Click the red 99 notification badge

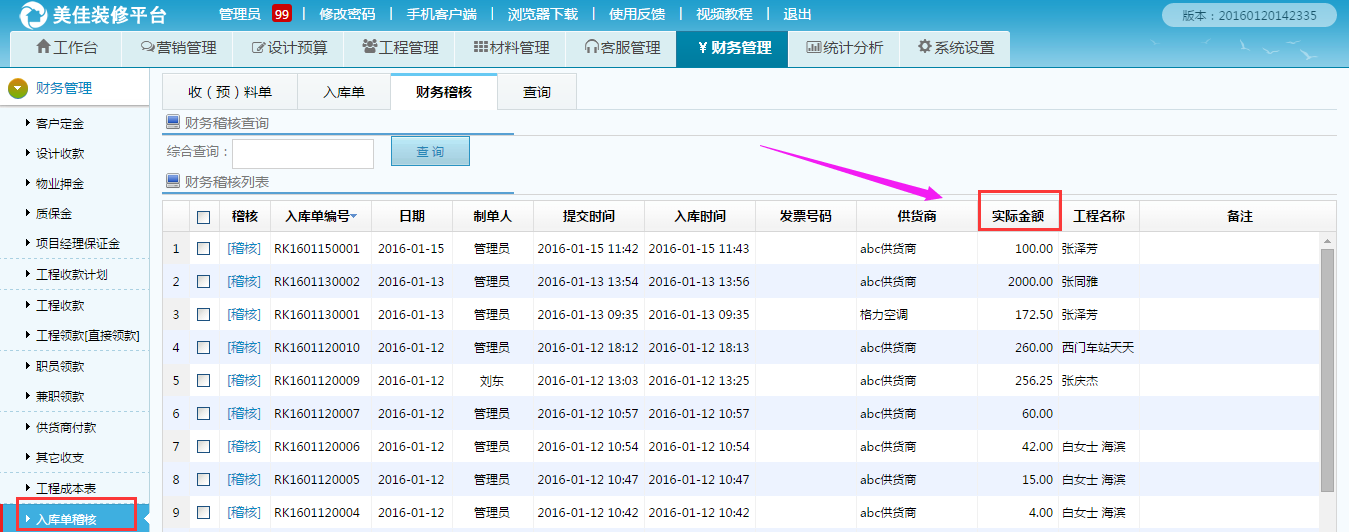tap(281, 14)
